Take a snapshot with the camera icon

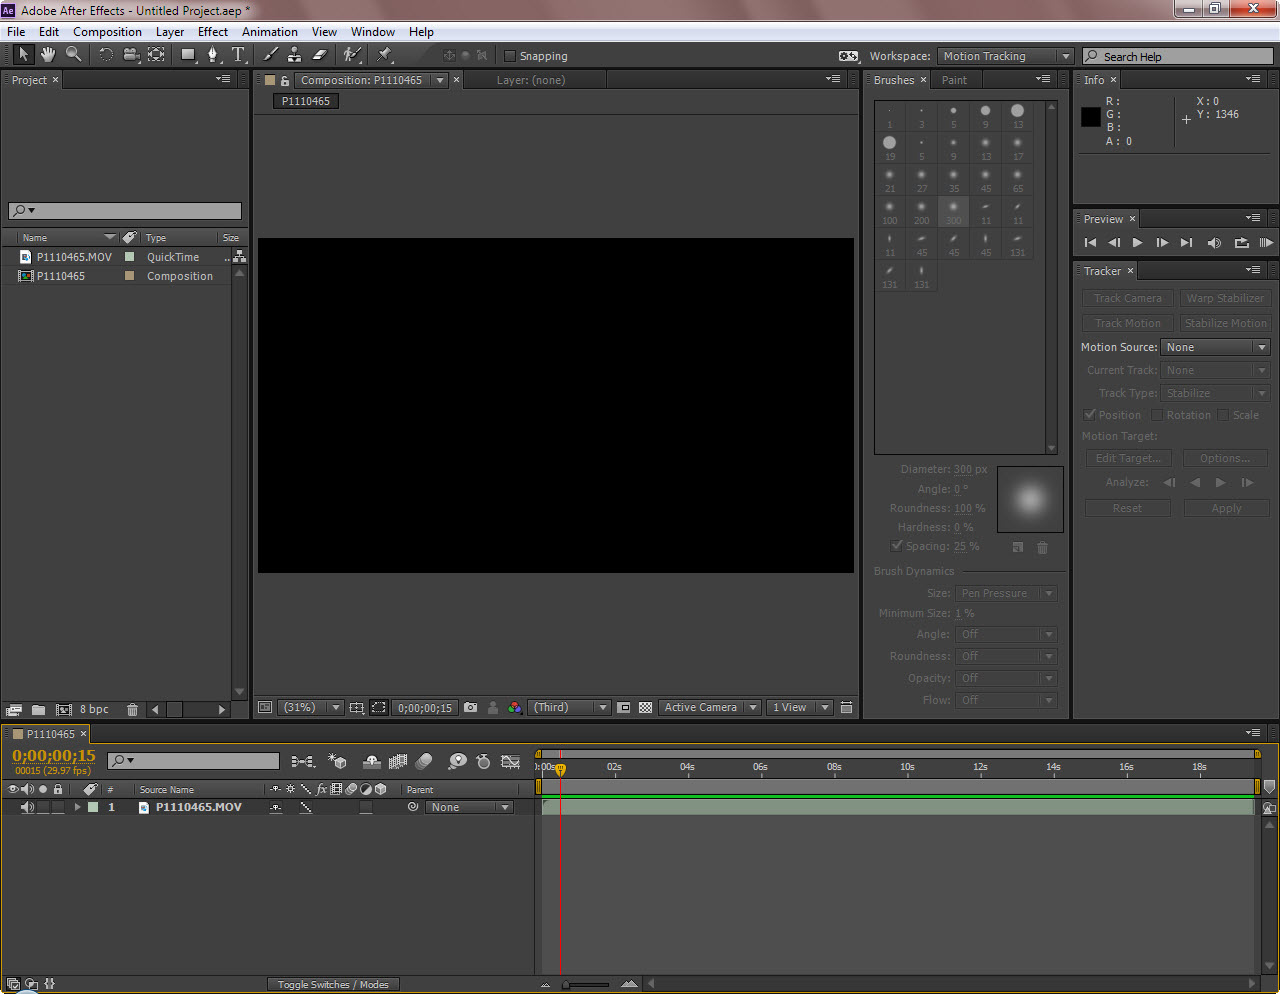pos(470,707)
